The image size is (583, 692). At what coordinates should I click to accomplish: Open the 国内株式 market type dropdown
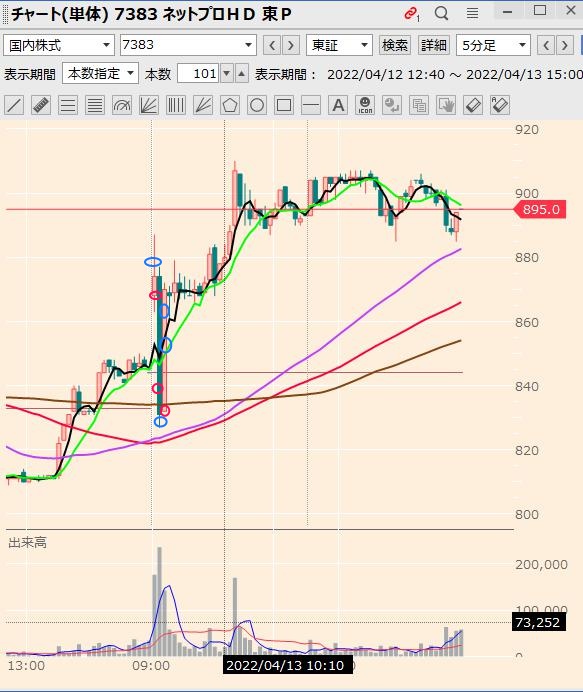59,45
